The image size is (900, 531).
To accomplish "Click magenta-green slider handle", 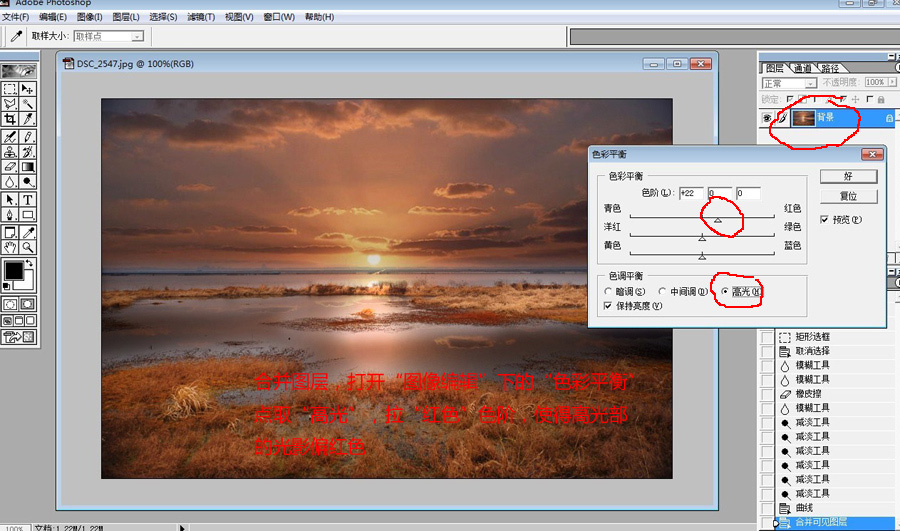I will pos(702,238).
